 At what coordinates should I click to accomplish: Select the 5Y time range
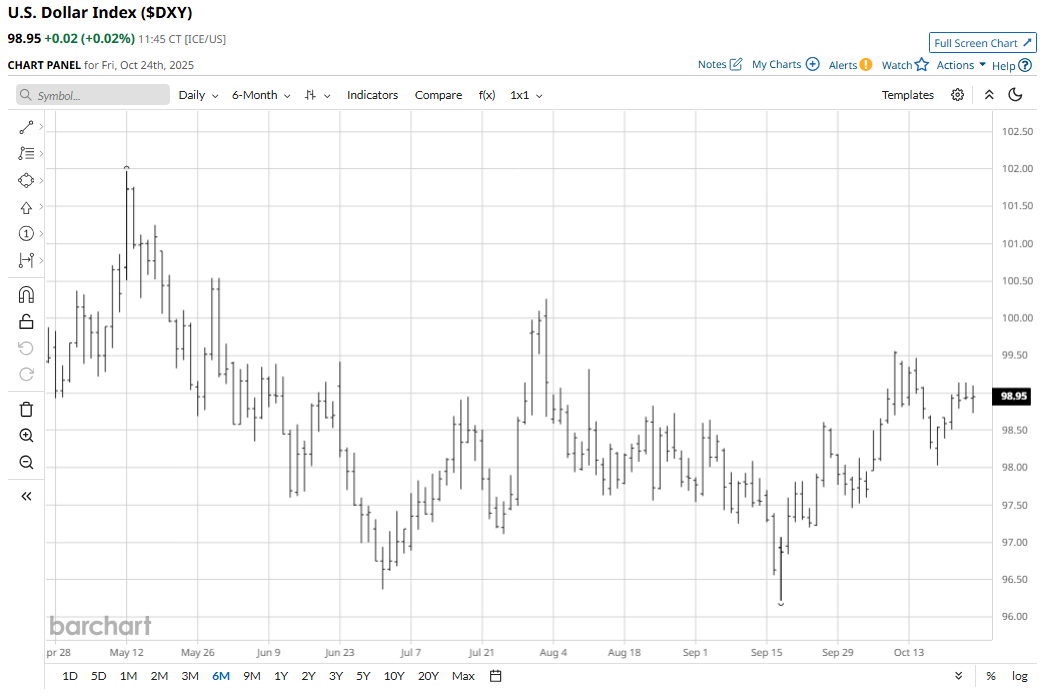tap(363, 676)
